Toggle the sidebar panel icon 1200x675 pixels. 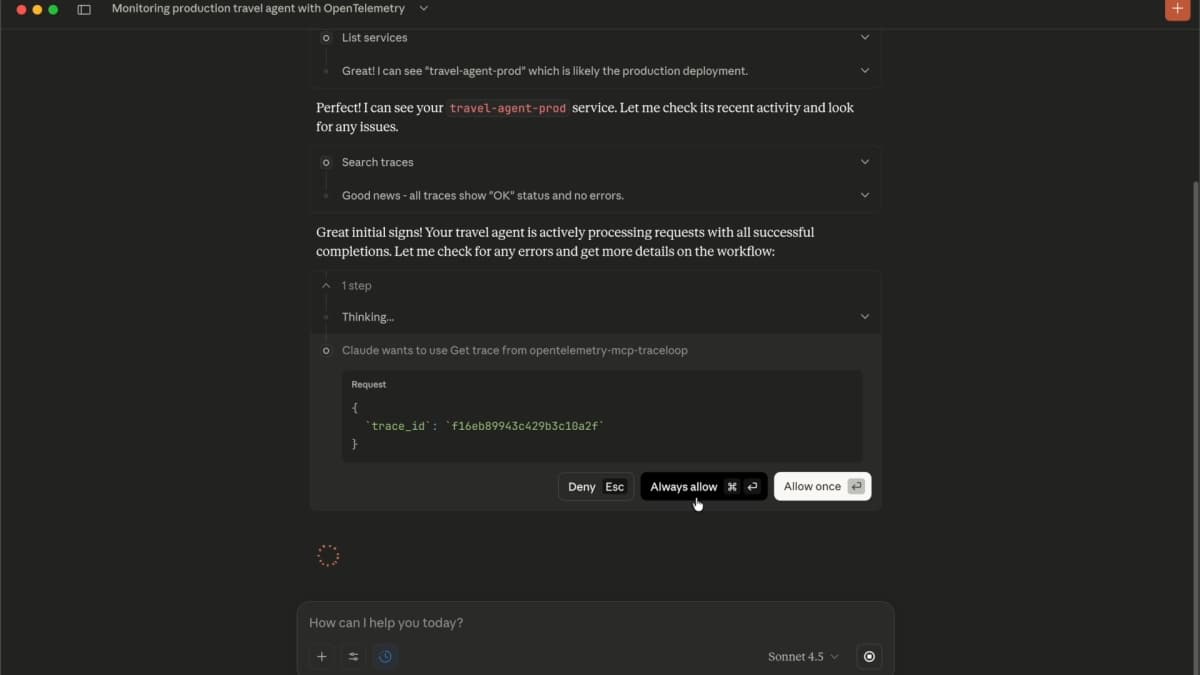(x=85, y=9)
